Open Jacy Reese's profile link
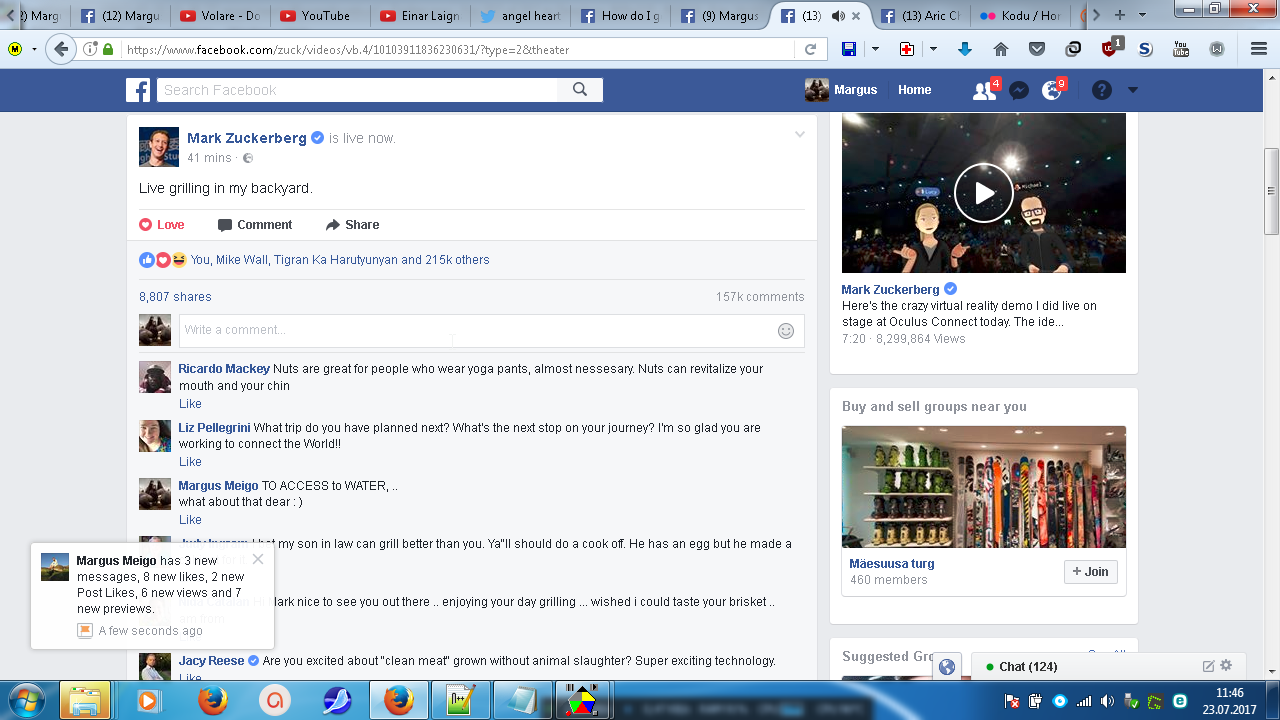The width and height of the screenshot is (1280, 720). point(211,661)
